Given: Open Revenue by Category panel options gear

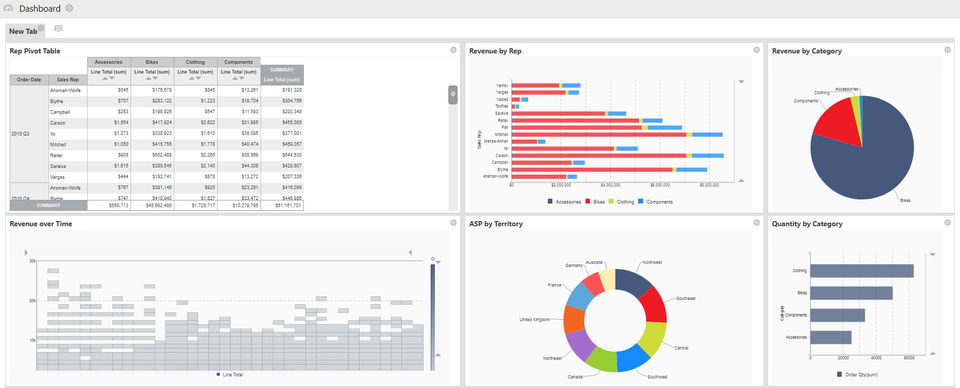Looking at the screenshot, I should pos(948,50).
